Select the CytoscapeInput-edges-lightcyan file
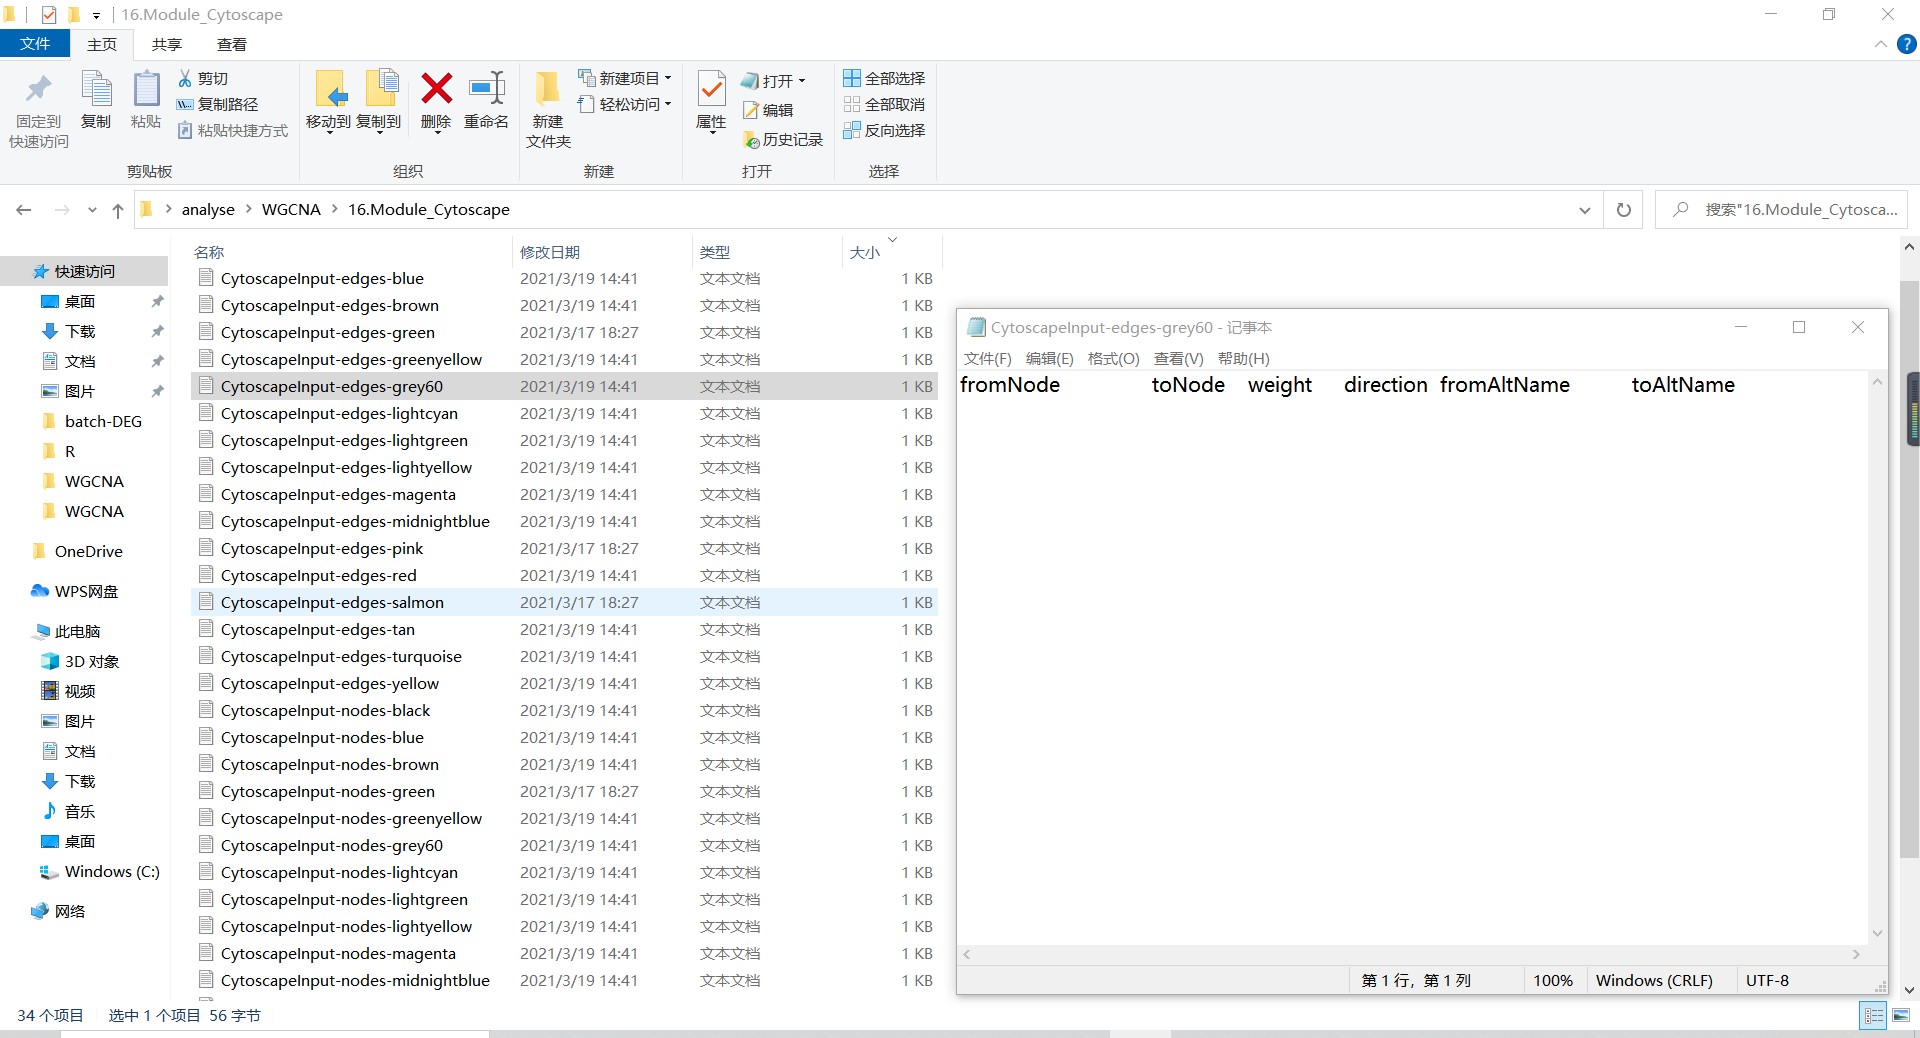This screenshot has width=1920, height=1038. [x=564, y=413]
